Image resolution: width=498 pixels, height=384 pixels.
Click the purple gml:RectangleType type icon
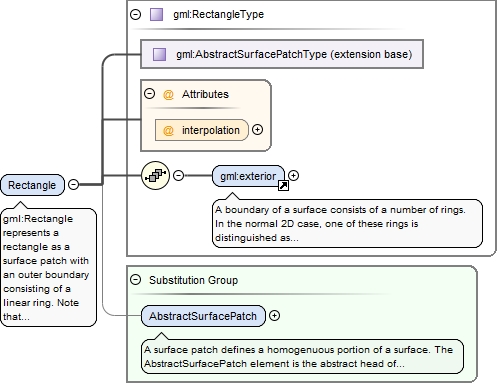tap(156, 15)
